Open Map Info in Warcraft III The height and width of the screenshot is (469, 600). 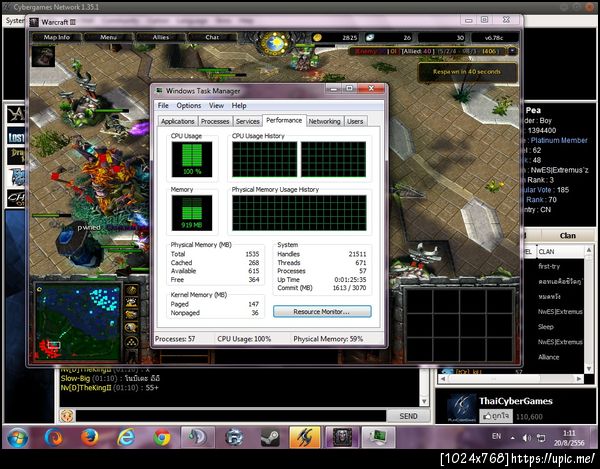[57, 37]
